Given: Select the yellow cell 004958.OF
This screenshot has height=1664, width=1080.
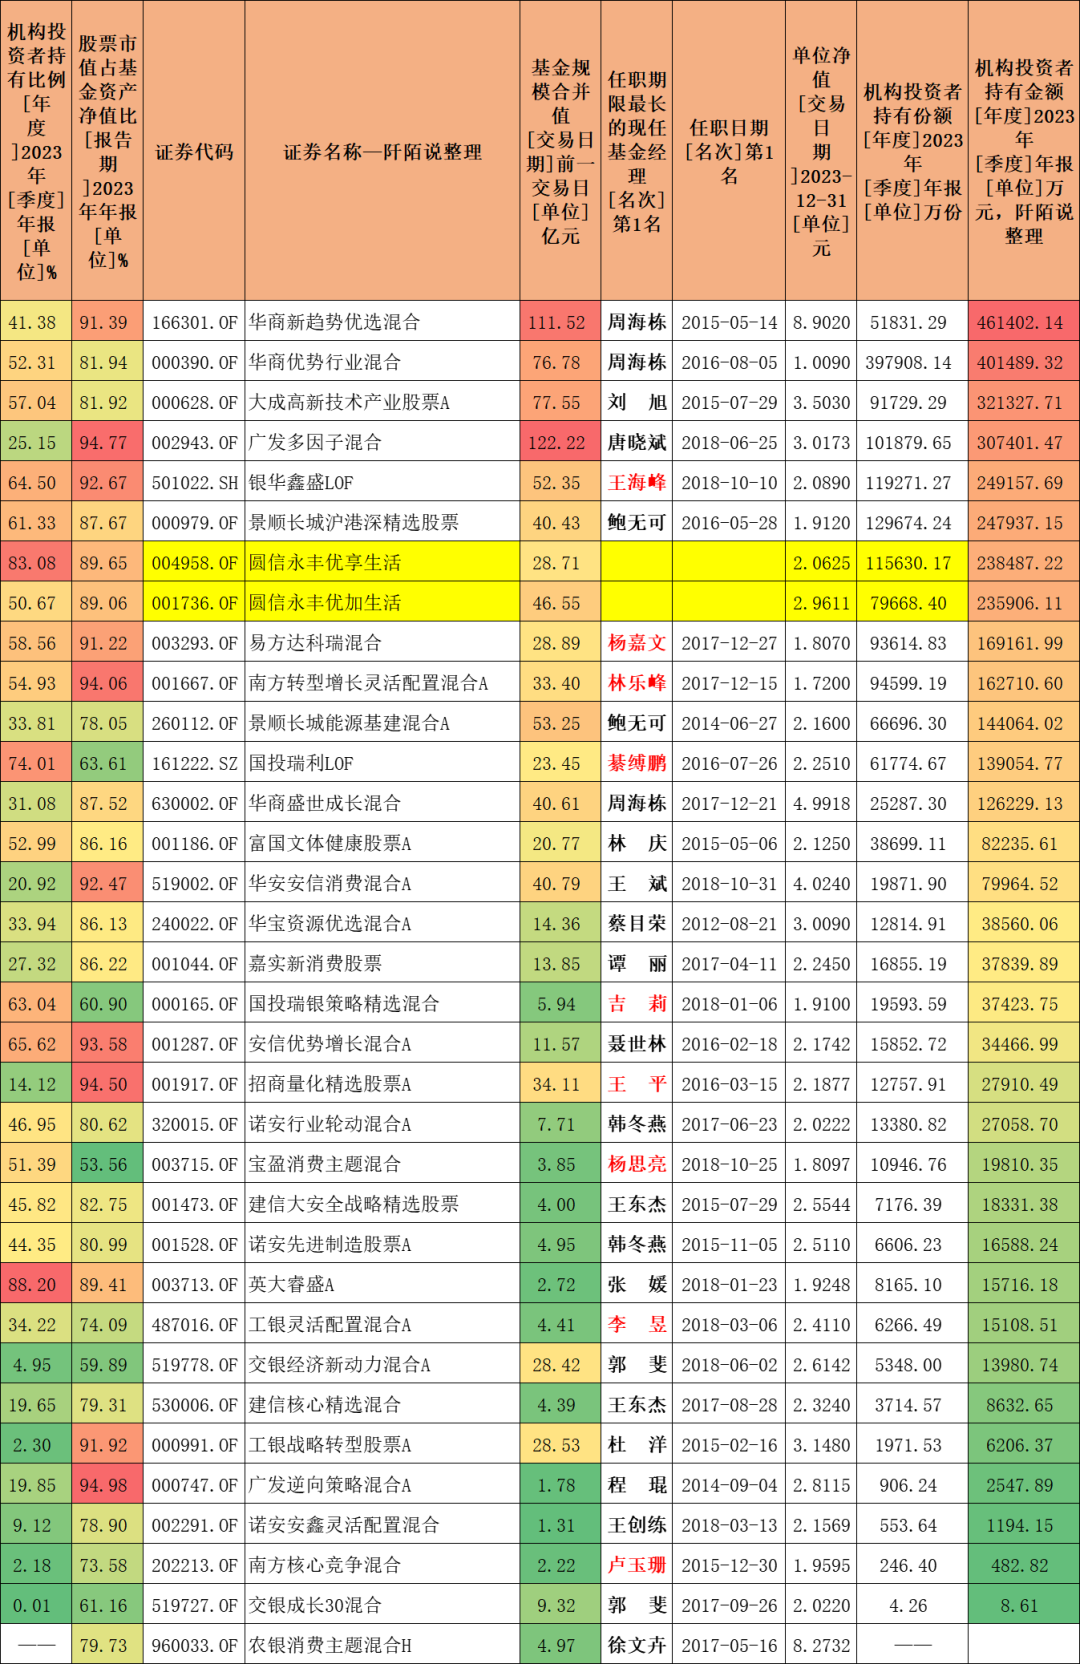Looking at the screenshot, I should click(194, 563).
